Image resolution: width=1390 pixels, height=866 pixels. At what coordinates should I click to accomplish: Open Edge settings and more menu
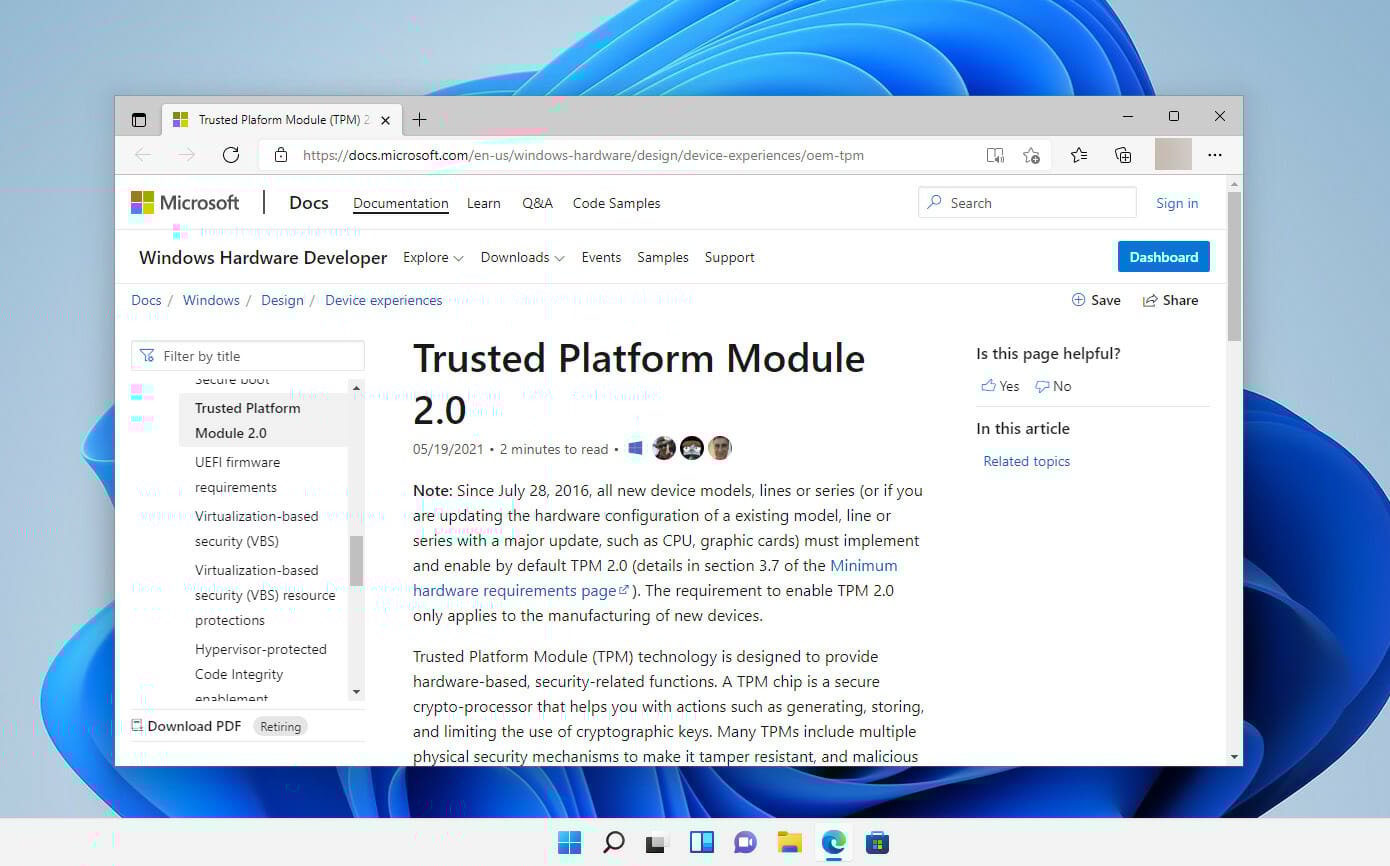click(x=1215, y=155)
